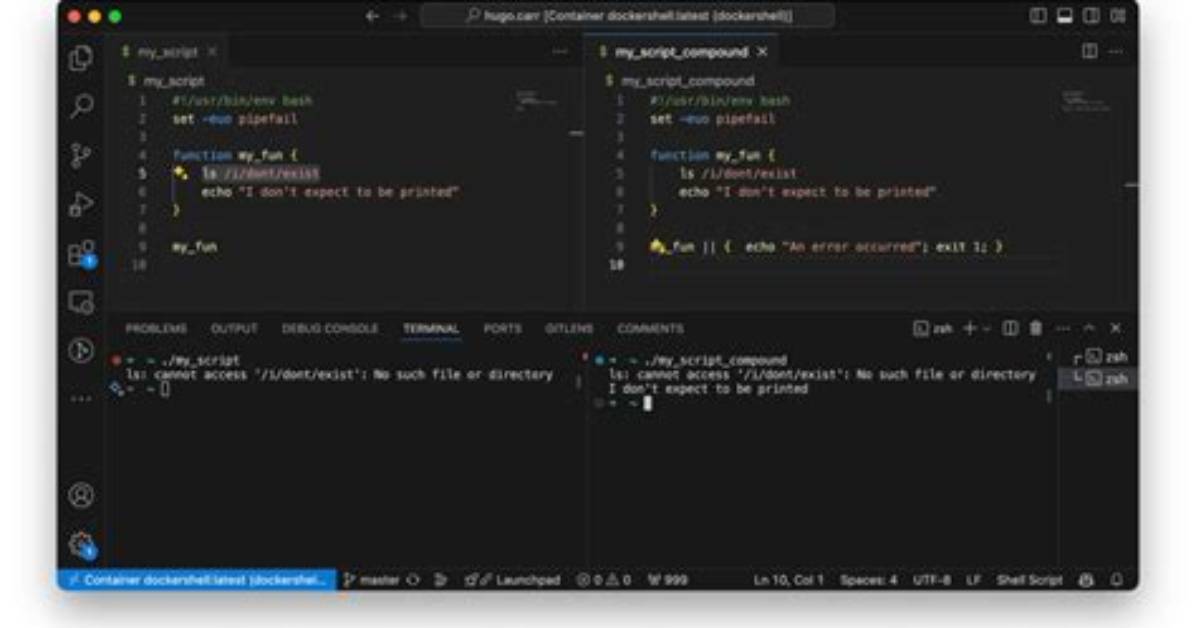This screenshot has height=628, width=1196.
Task: Open the Source Control view
Action: pos(81,155)
